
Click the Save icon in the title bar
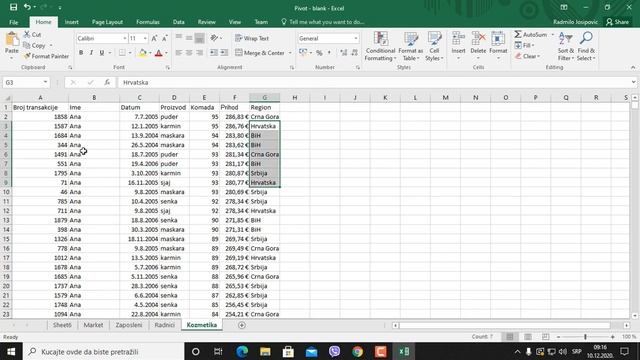pos(13,7)
